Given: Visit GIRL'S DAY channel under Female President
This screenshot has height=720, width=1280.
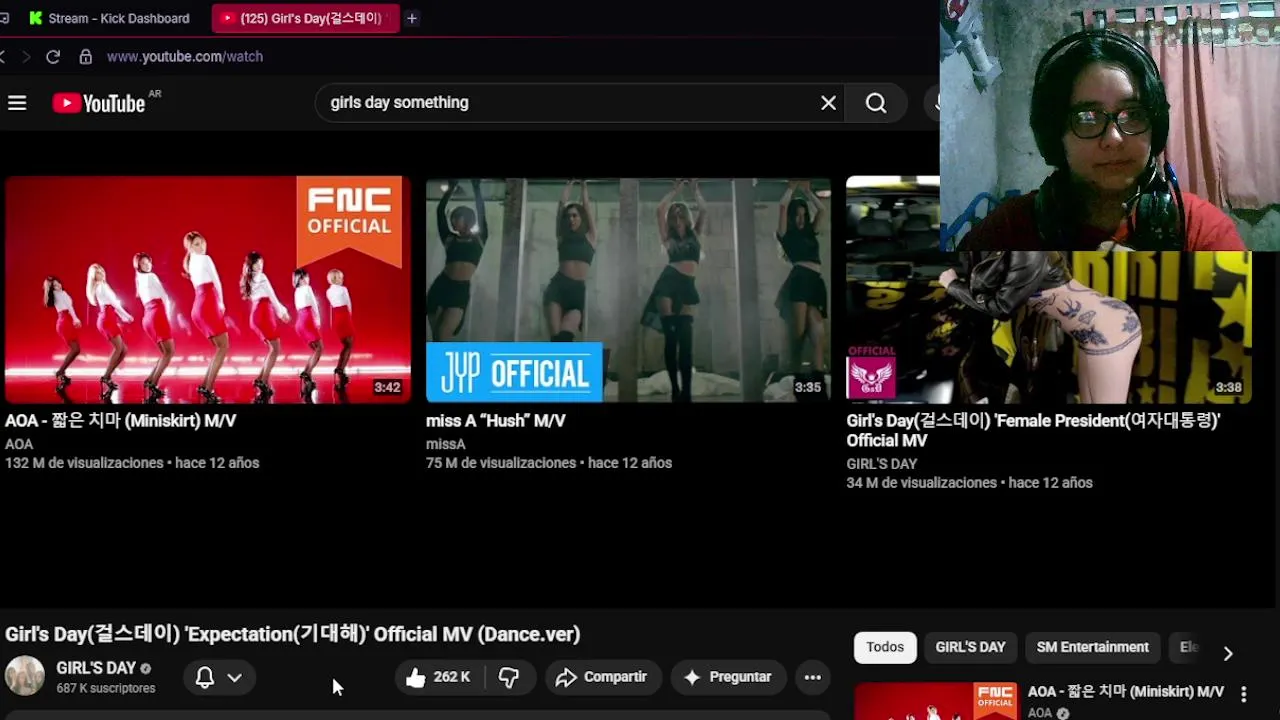Looking at the screenshot, I should [x=881, y=464].
